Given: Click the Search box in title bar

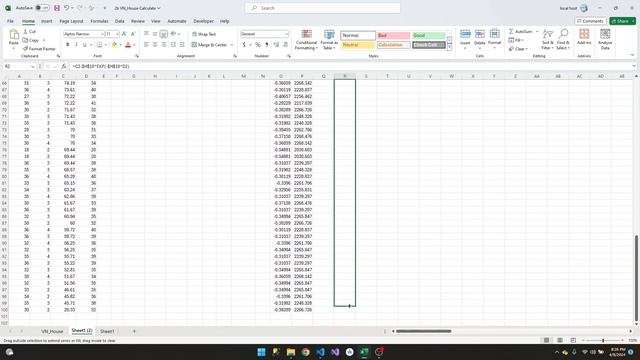Looking at the screenshot, I should tap(323, 8).
